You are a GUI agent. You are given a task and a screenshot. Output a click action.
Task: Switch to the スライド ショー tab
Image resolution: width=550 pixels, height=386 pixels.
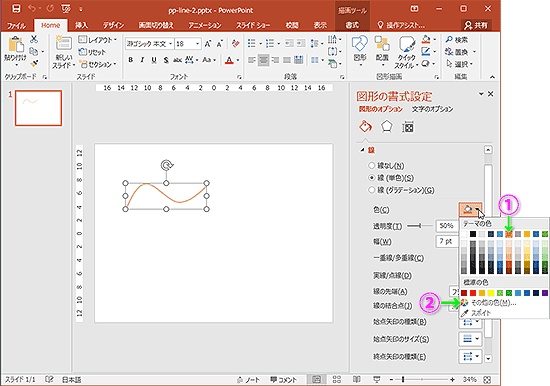click(x=253, y=25)
